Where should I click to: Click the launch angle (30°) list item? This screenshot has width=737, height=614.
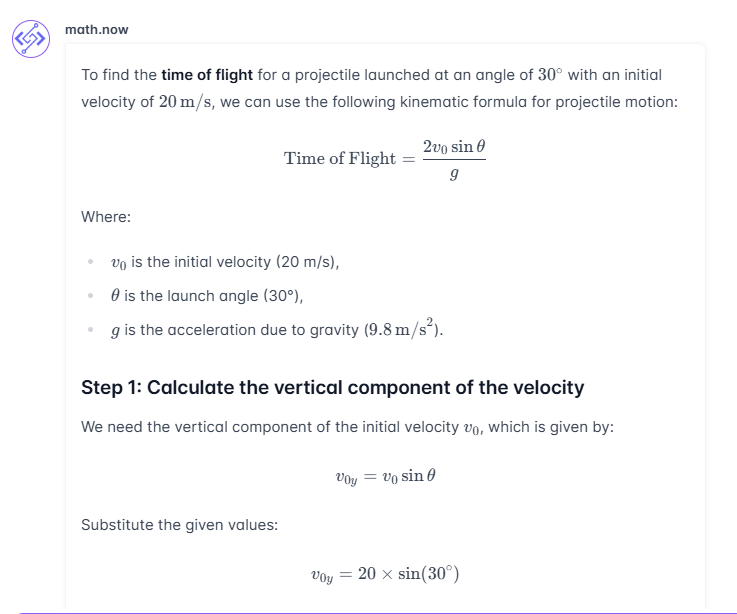point(207,296)
